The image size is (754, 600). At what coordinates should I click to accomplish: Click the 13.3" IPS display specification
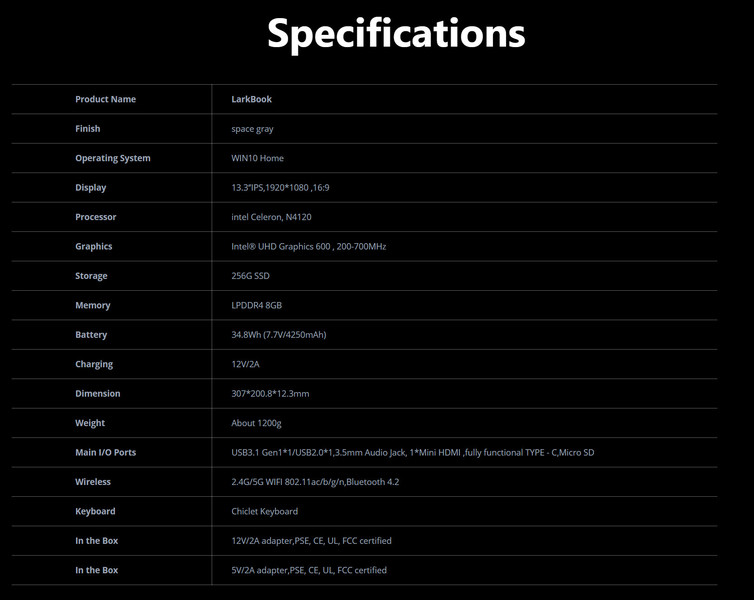(280, 188)
